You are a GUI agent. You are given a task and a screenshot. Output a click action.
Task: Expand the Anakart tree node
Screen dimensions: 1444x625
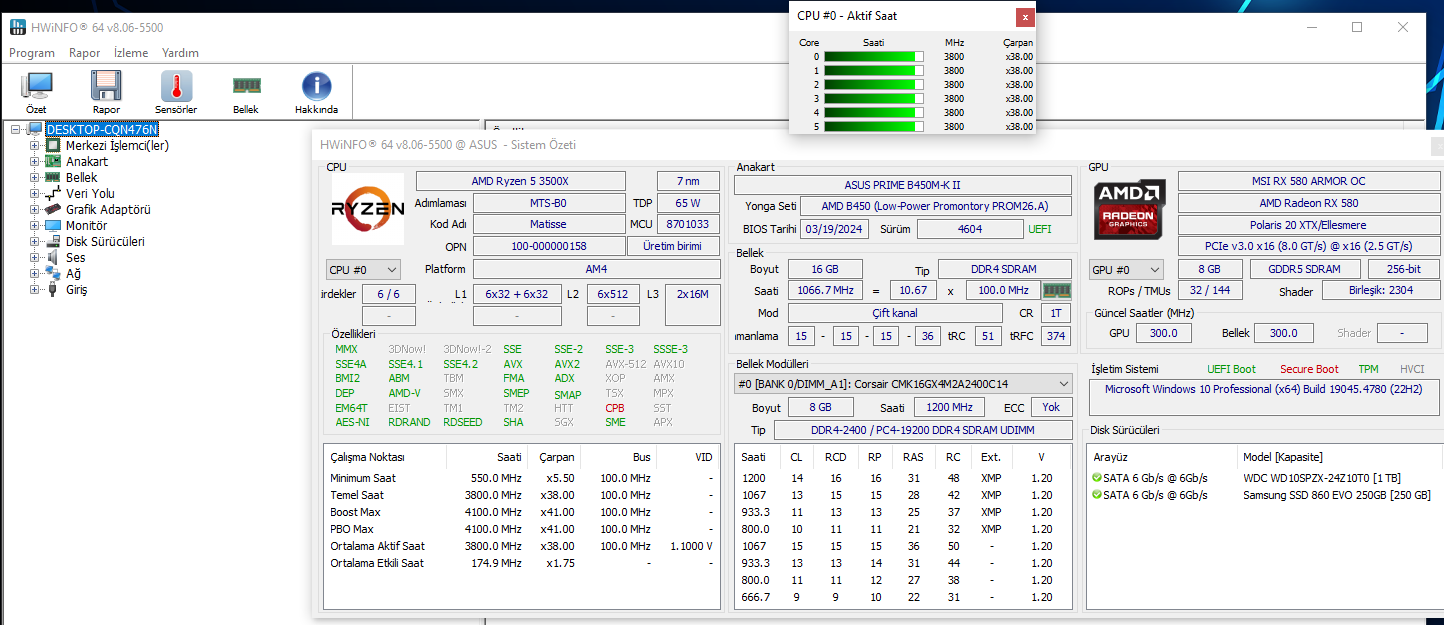point(34,161)
